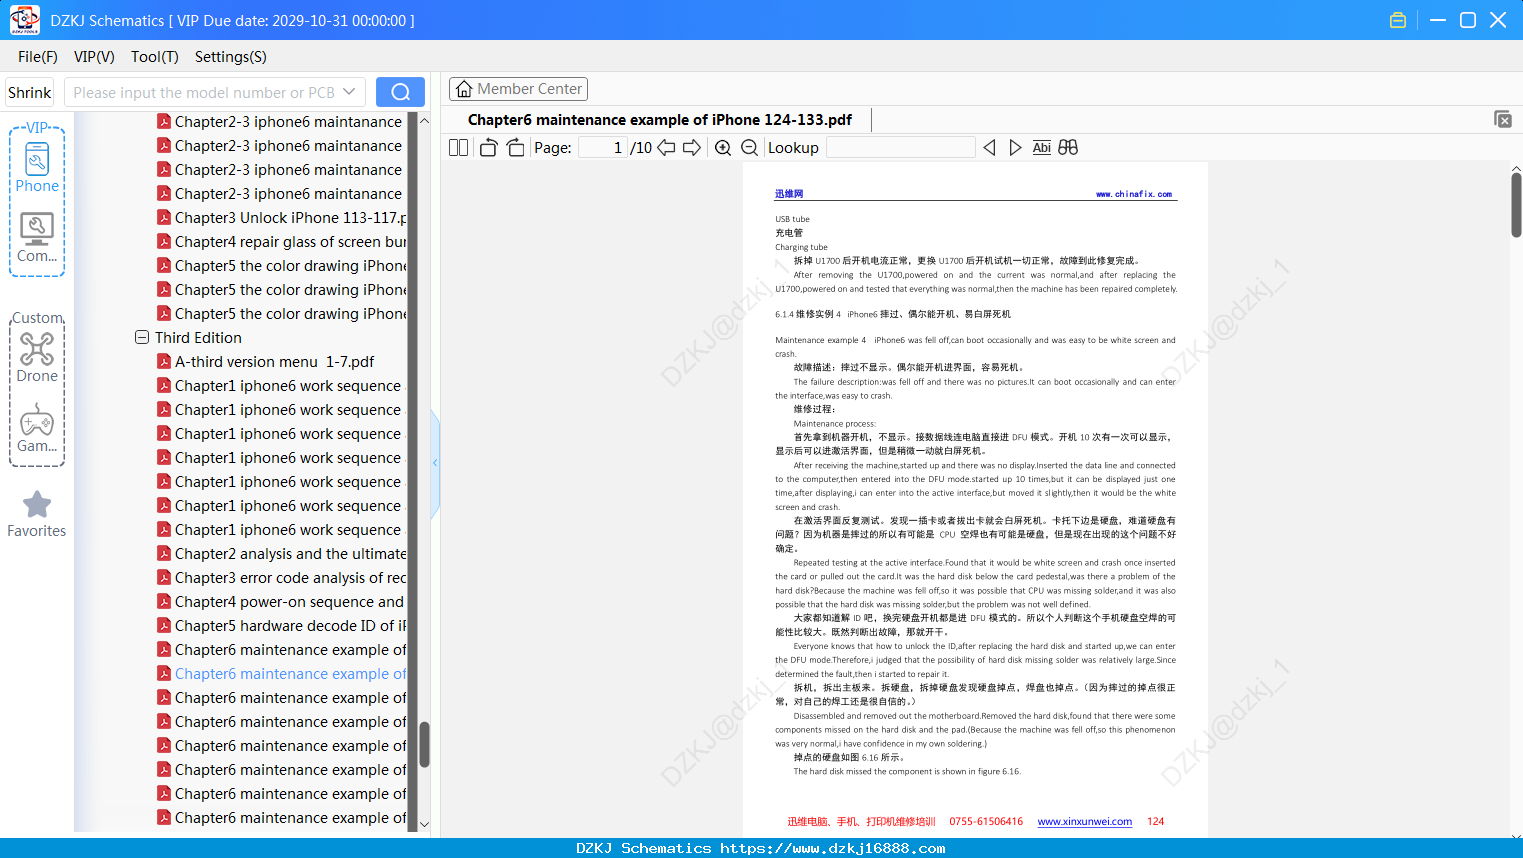Open the www.chinafix.com header link

click(1134, 194)
